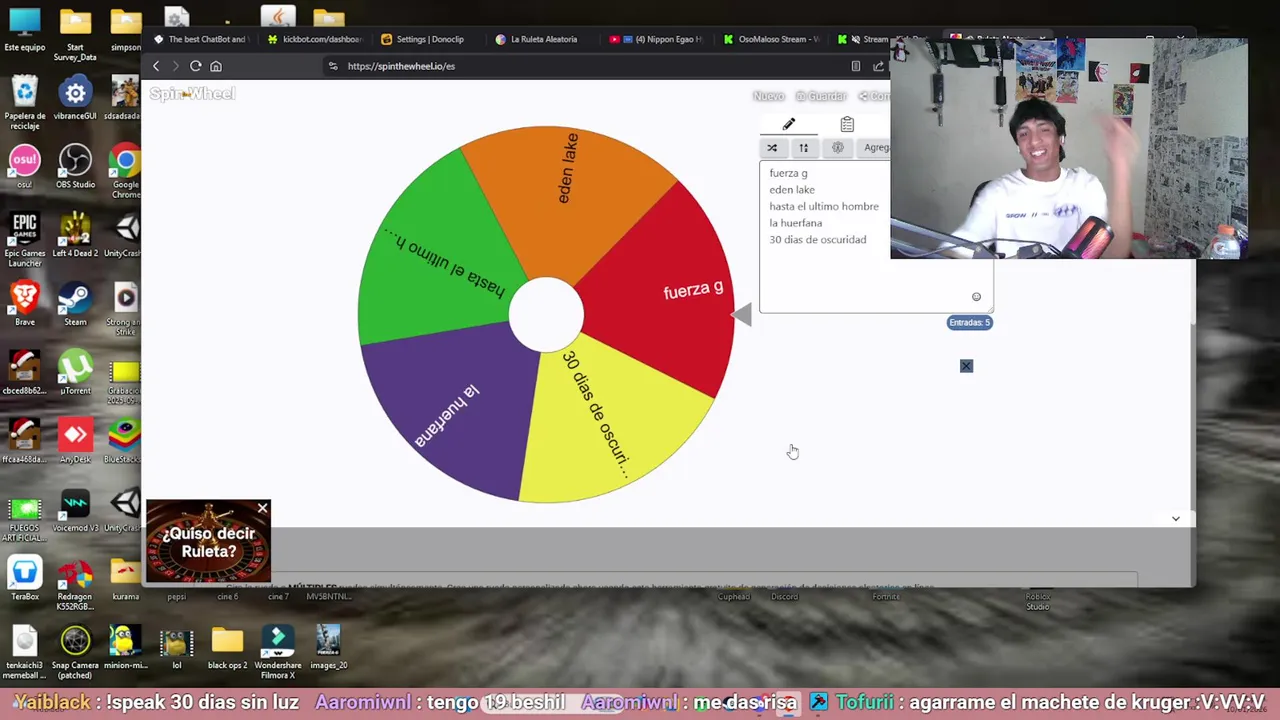Screen dimensions: 1280x720
Task: Click the site settings icon in address bar
Action: pyautogui.click(x=333, y=66)
